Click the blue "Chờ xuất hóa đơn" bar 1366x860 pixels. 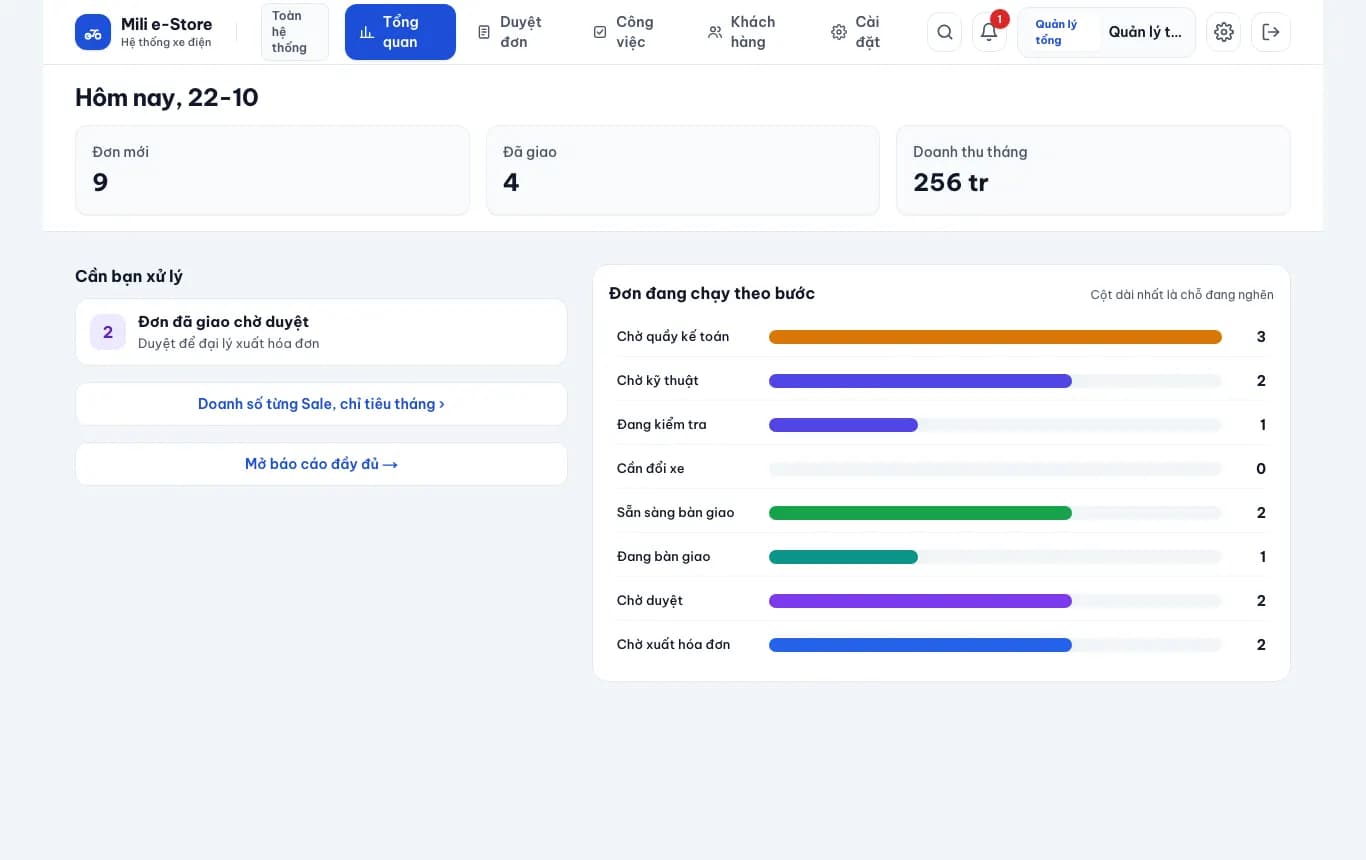pyautogui.click(x=920, y=645)
